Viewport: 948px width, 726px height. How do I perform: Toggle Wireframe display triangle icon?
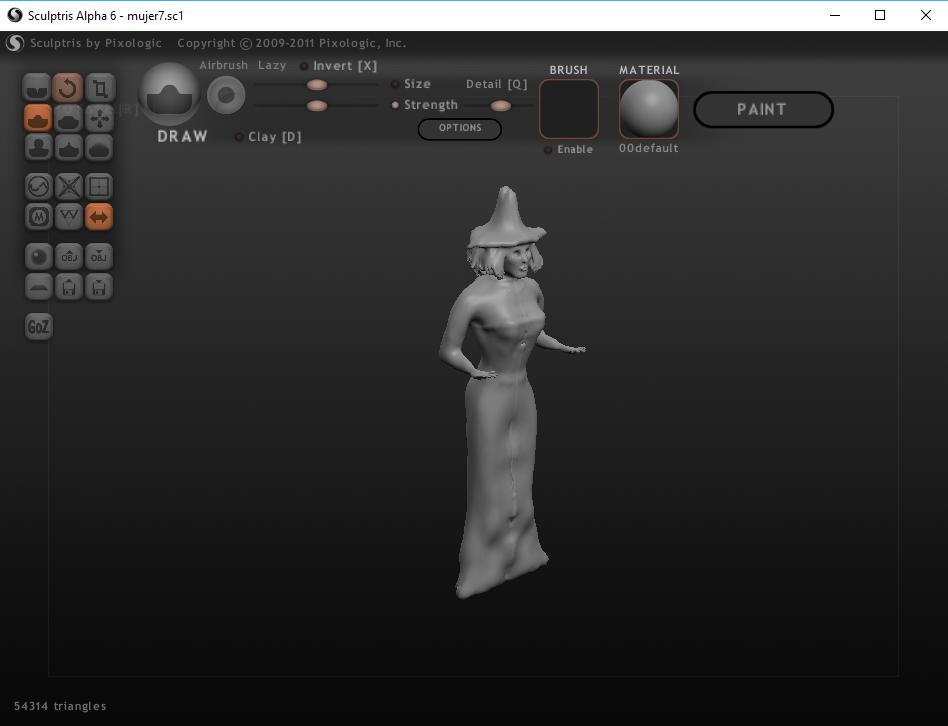(x=69, y=216)
